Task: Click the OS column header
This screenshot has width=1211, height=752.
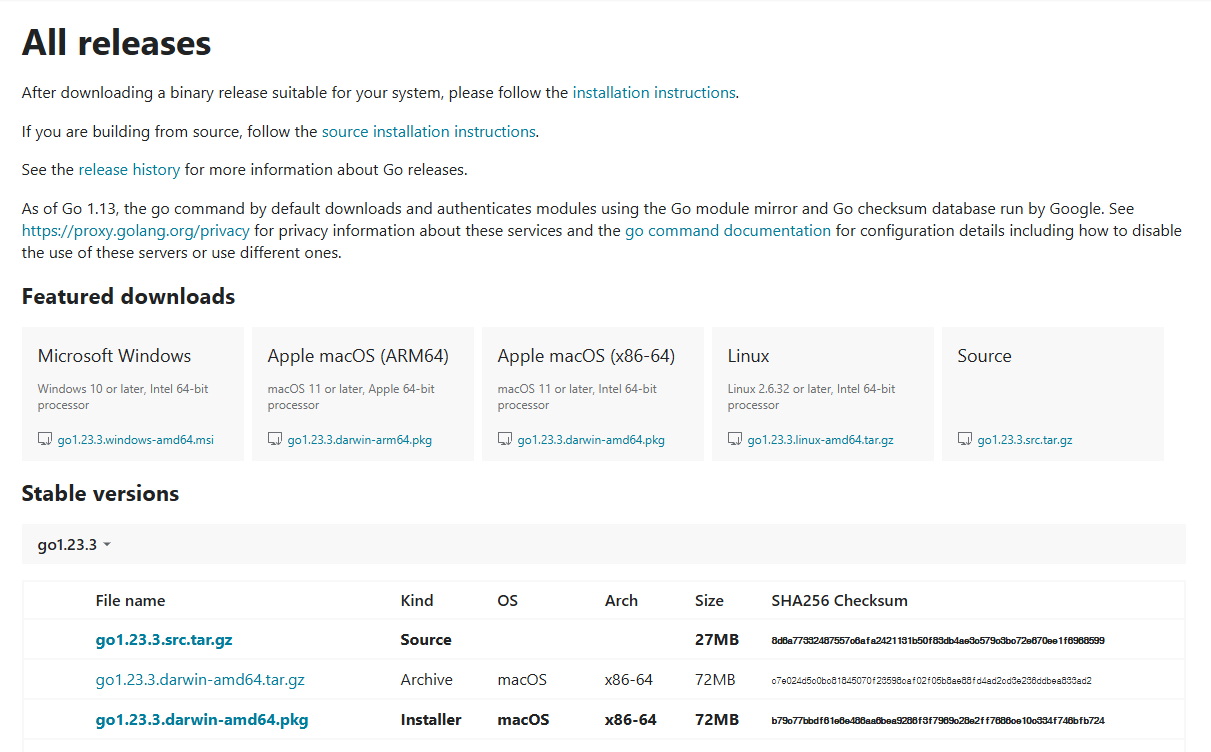Action: pos(507,600)
